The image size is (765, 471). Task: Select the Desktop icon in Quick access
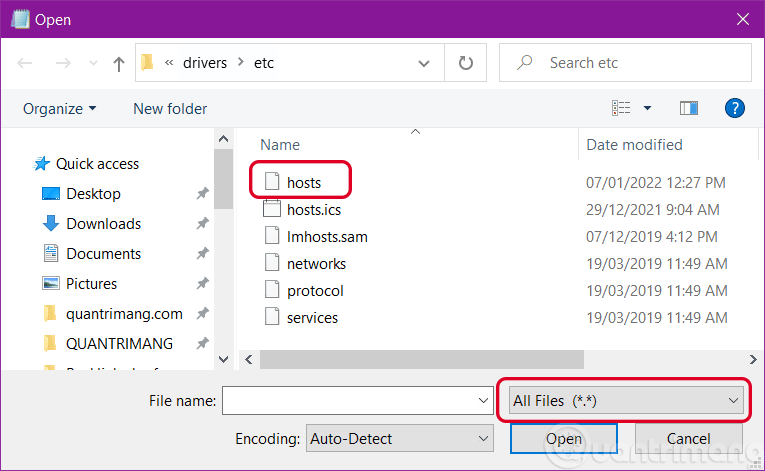click(x=51, y=194)
